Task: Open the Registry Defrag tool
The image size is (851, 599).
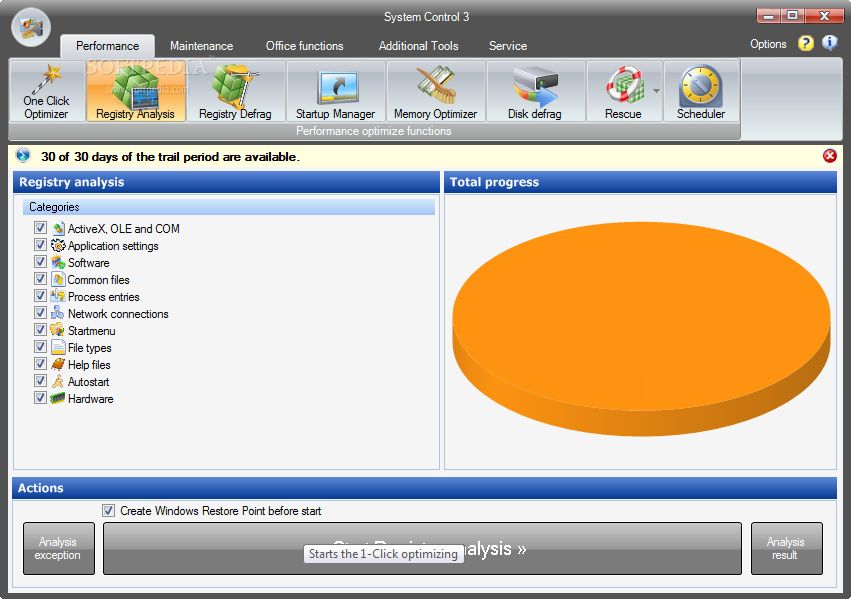Action: pos(235,91)
